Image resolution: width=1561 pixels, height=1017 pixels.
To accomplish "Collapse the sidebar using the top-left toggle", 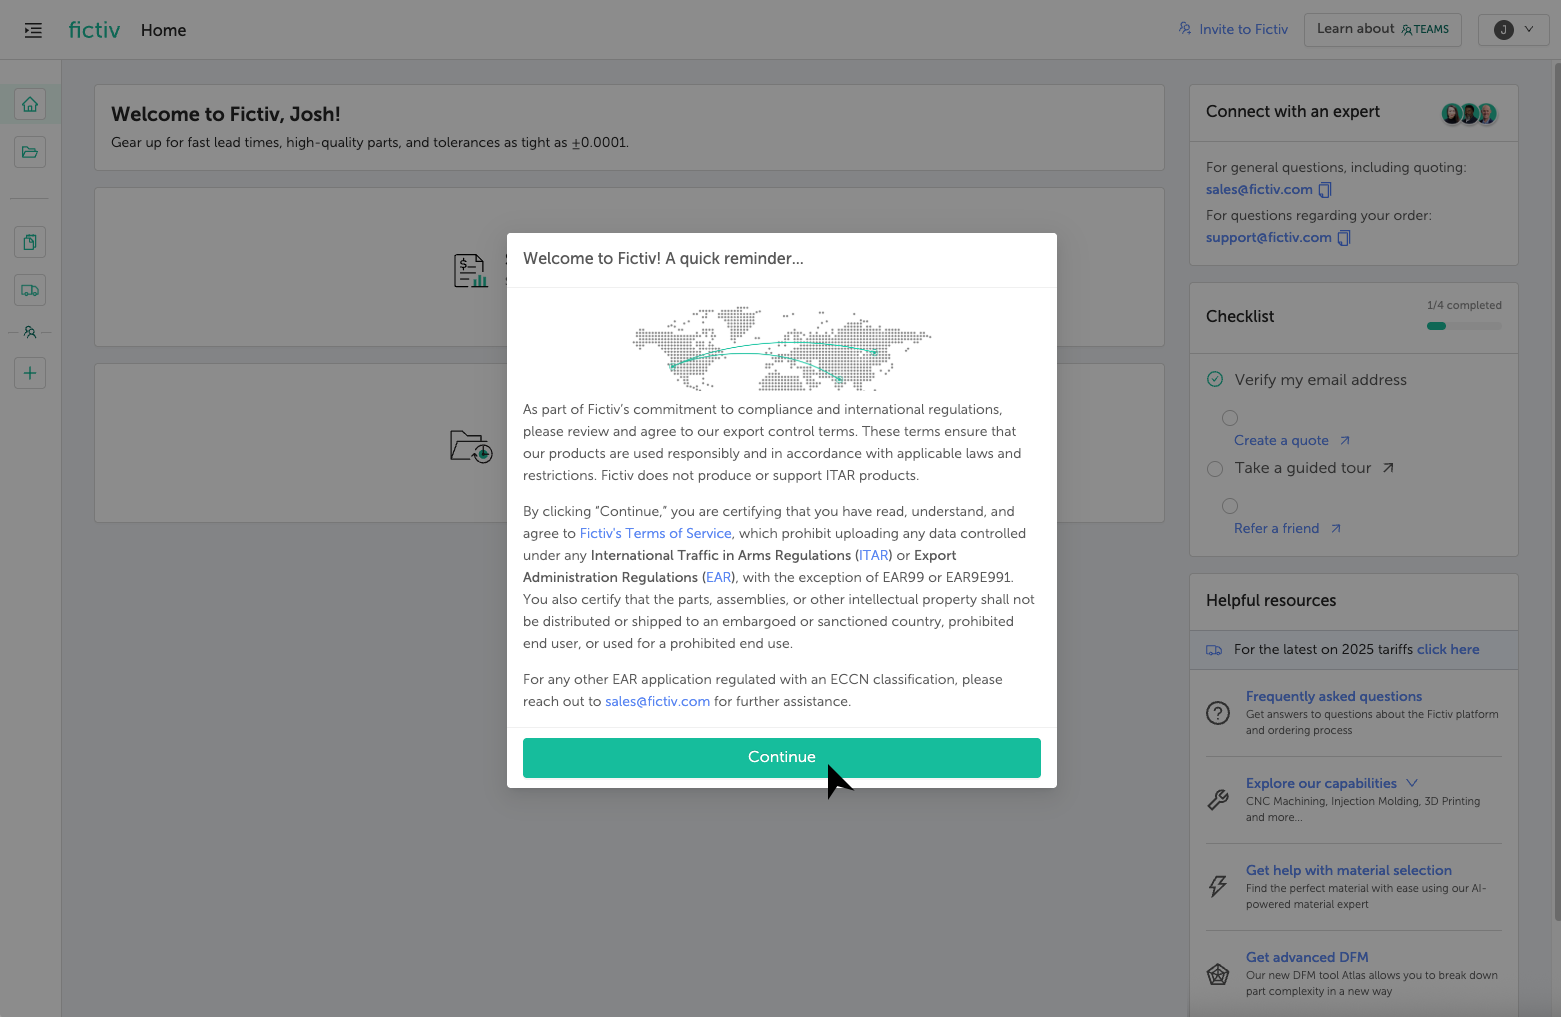I will 33,29.
